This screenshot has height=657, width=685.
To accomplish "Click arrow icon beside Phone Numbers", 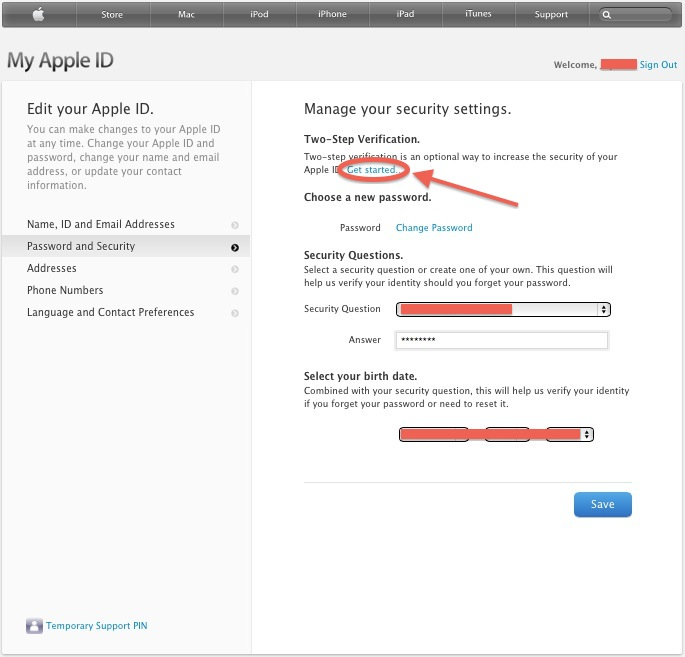I will (x=235, y=291).
